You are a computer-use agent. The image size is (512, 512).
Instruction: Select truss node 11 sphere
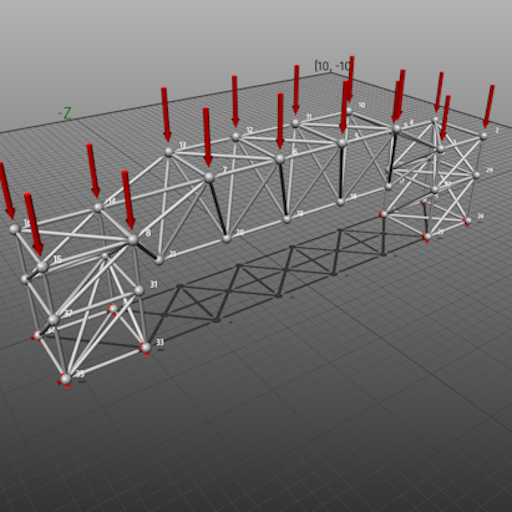(295, 123)
